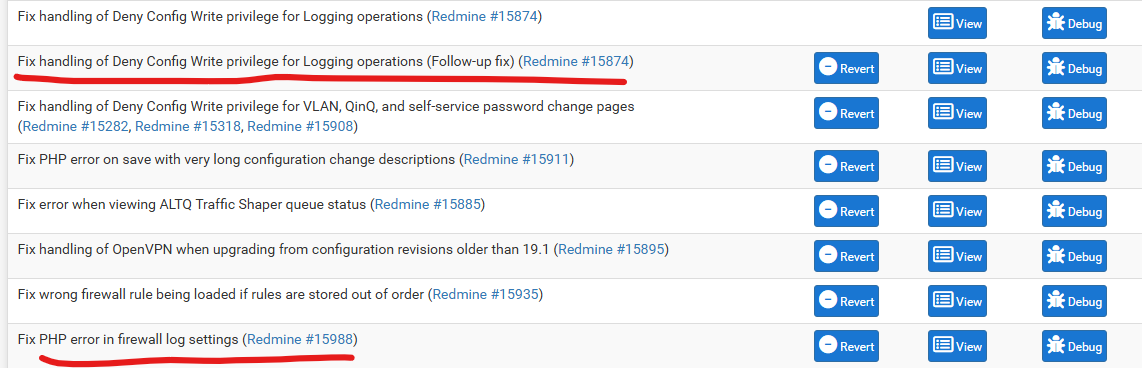Viewport: 1142px width, 368px height.
Task: Open Redmine #15895 link
Action: (x=611, y=250)
